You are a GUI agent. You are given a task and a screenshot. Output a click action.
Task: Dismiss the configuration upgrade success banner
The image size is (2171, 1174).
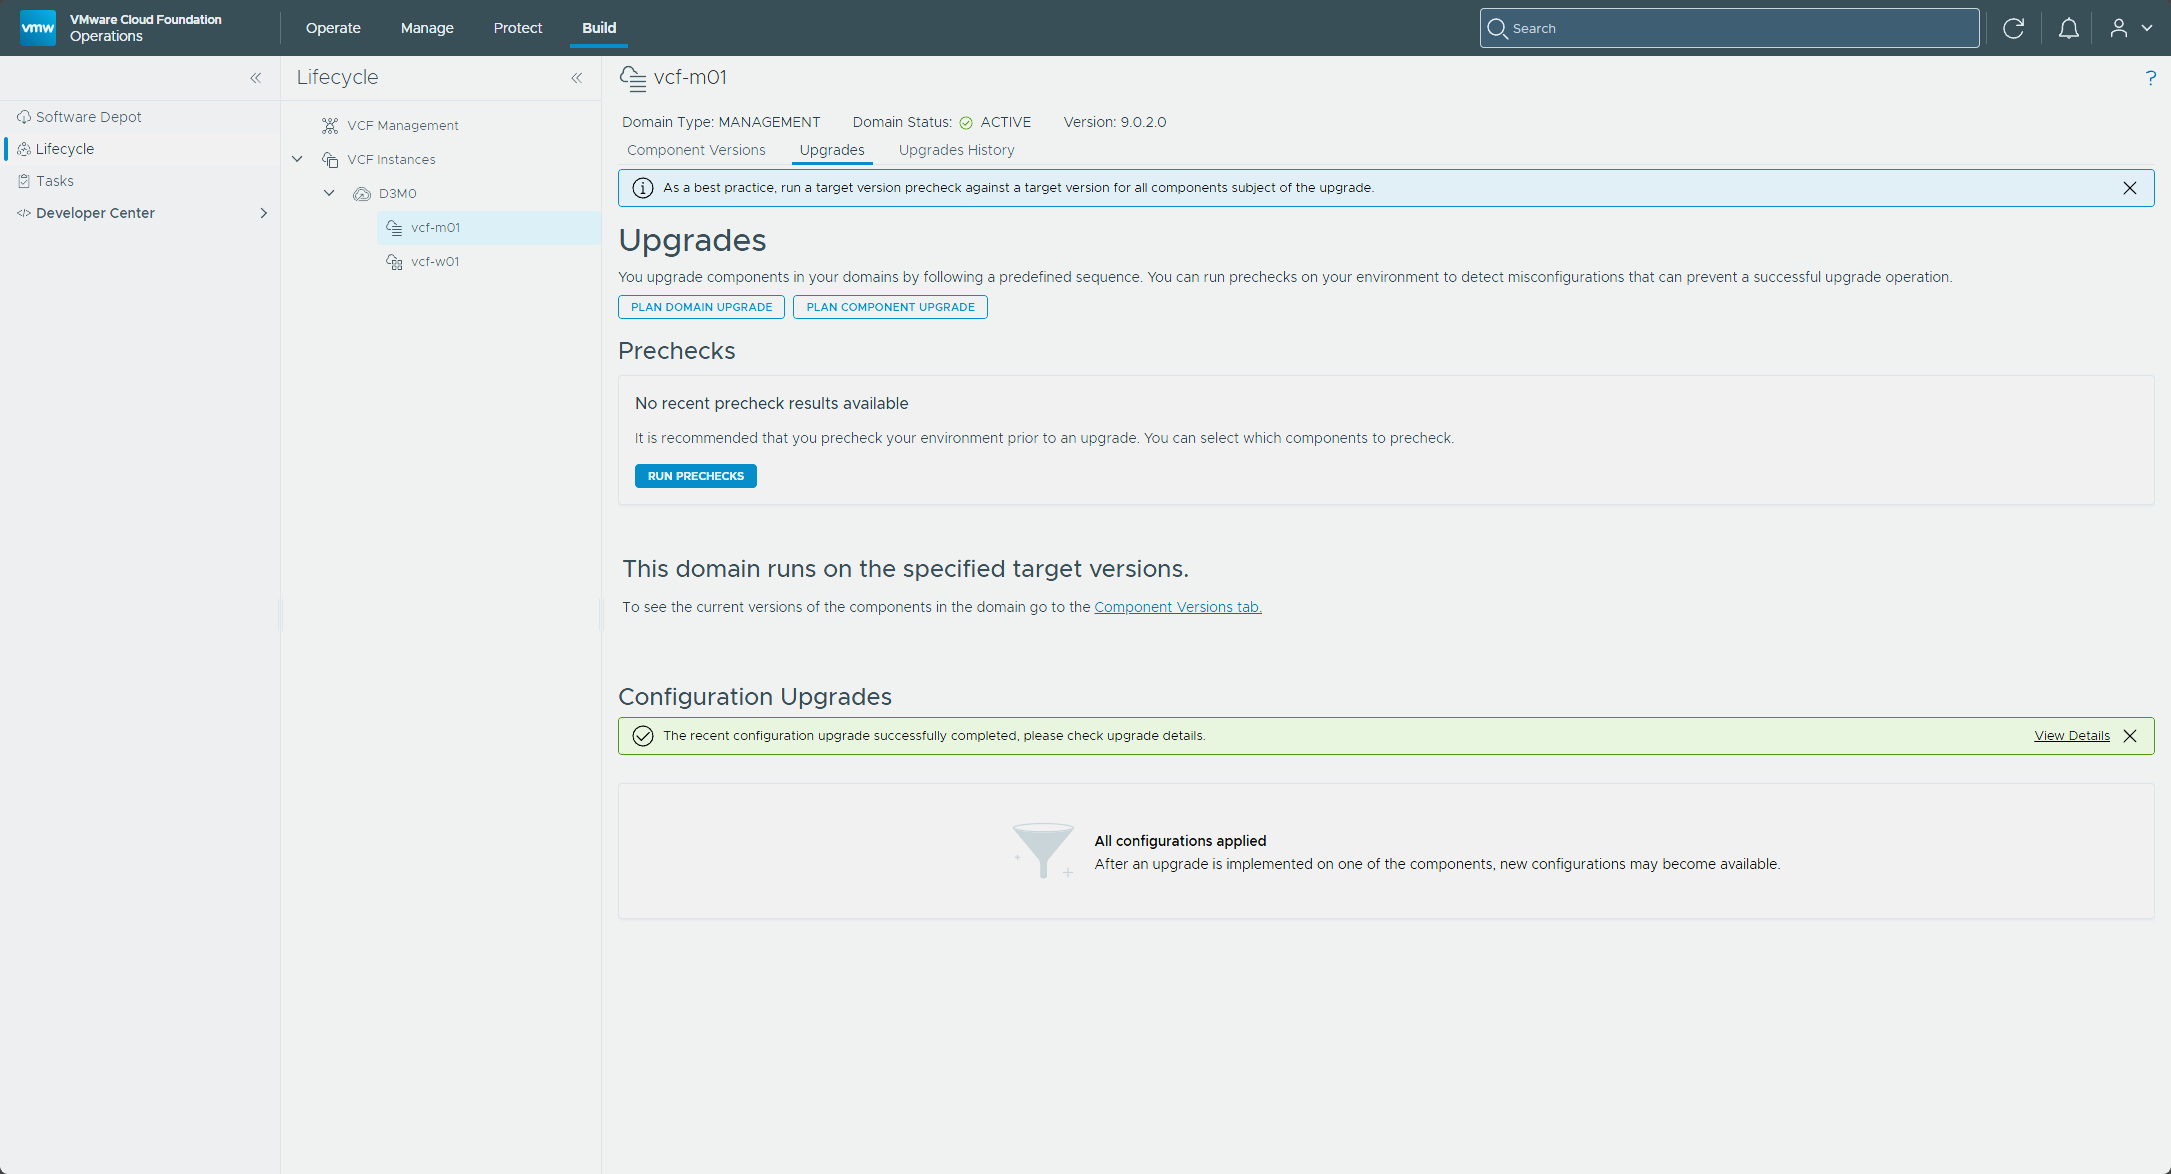(x=2129, y=736)
